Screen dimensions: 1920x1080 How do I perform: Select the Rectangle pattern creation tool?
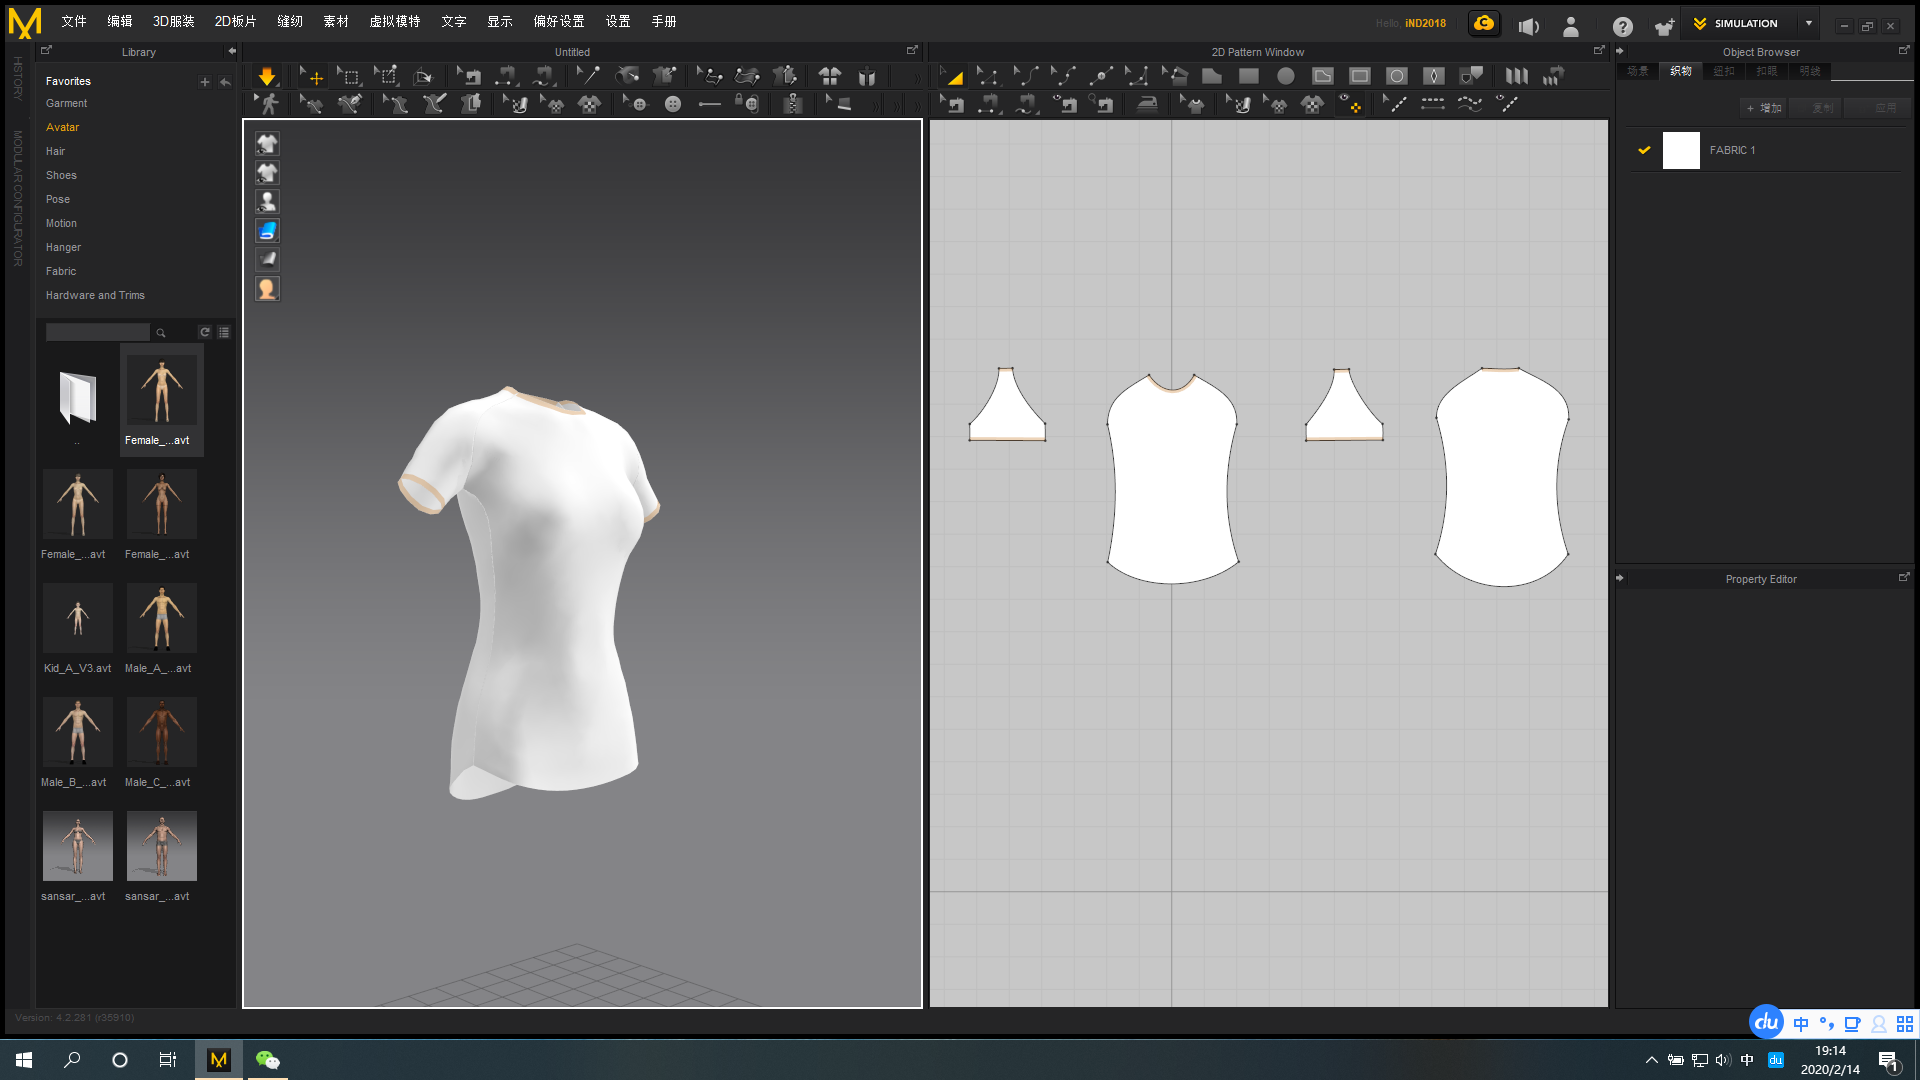click(1248, 75)
